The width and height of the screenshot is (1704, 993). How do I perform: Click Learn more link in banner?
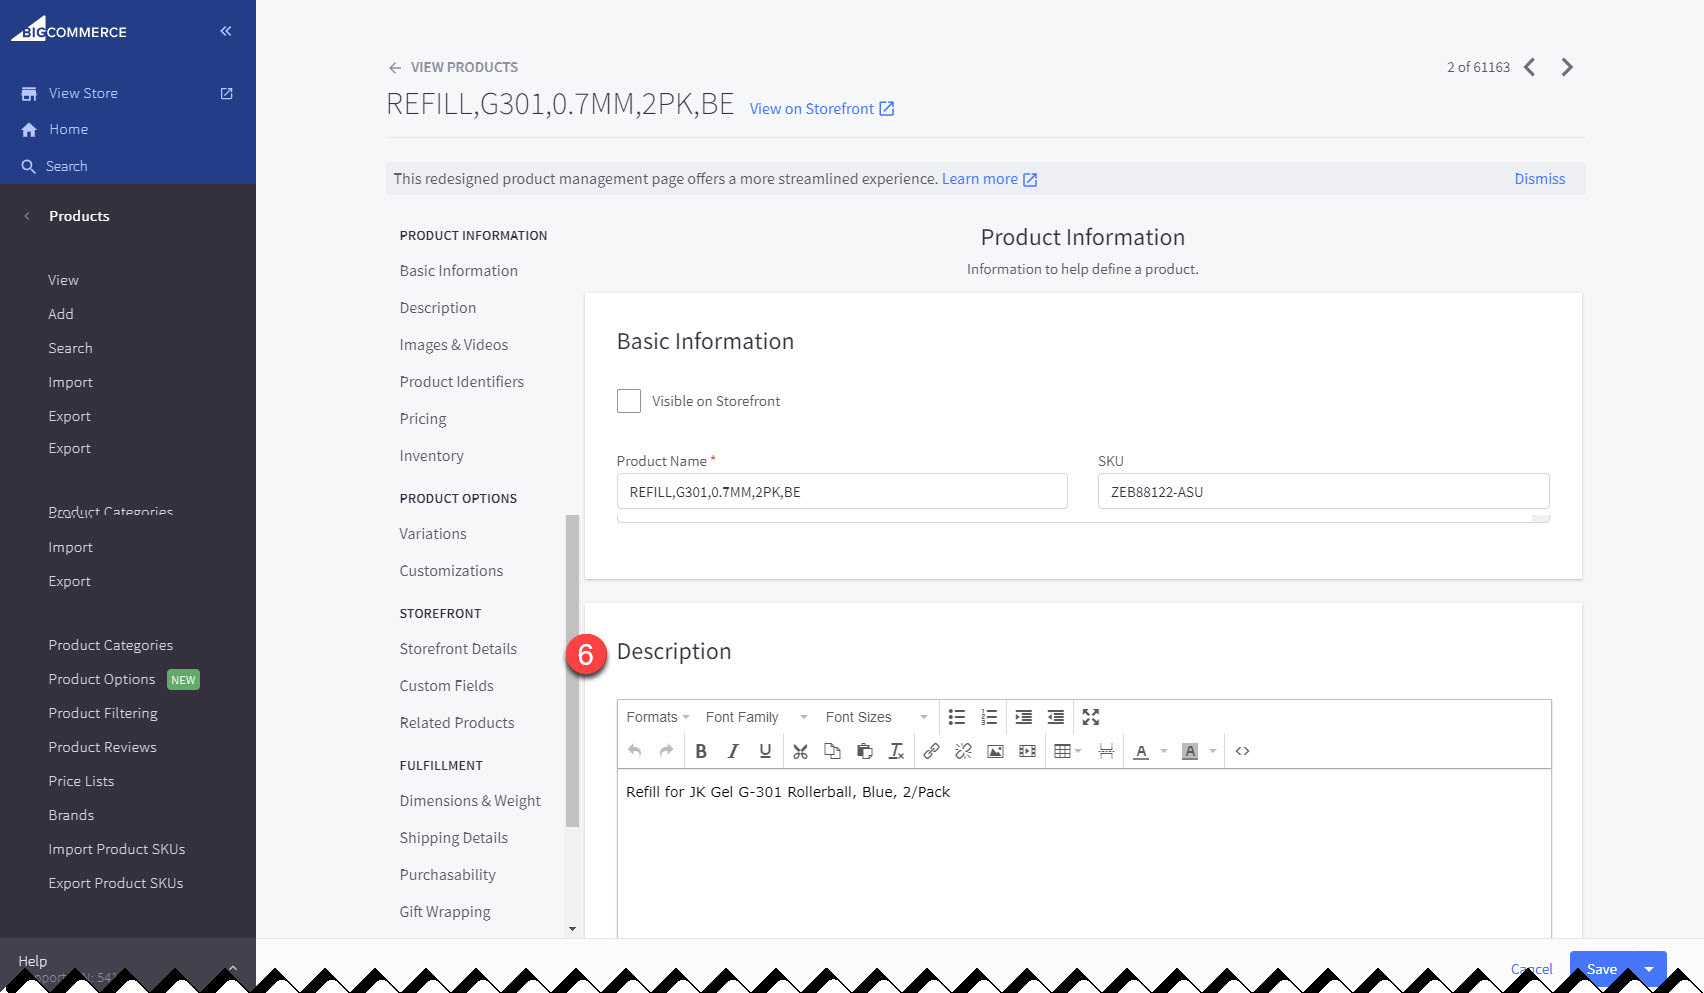click(x=989, y=179)
